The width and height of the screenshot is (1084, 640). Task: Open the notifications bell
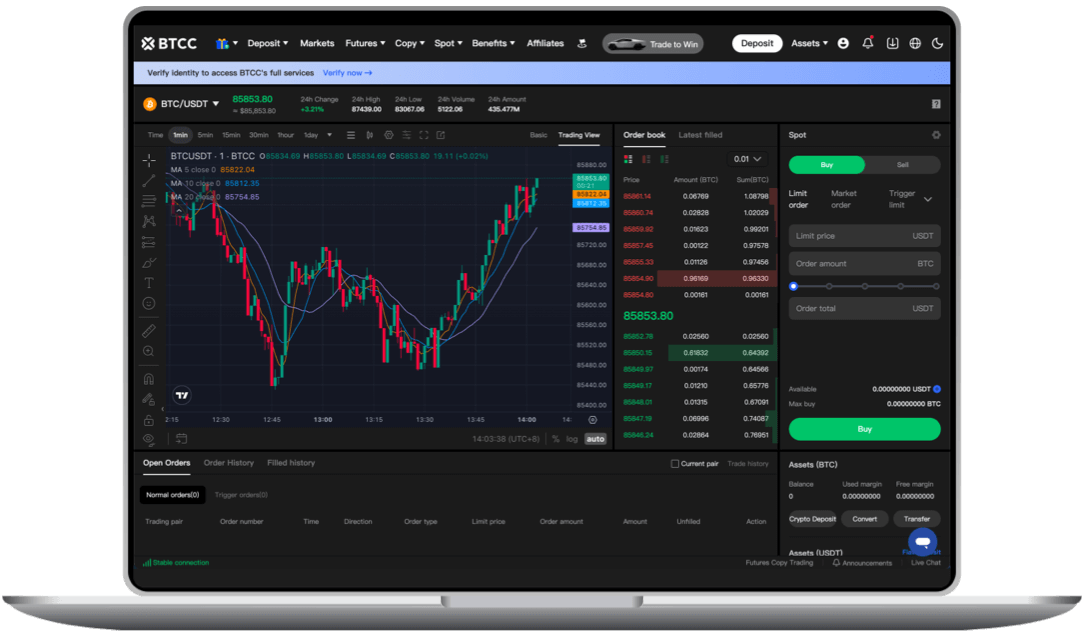(x=868, y=43)
